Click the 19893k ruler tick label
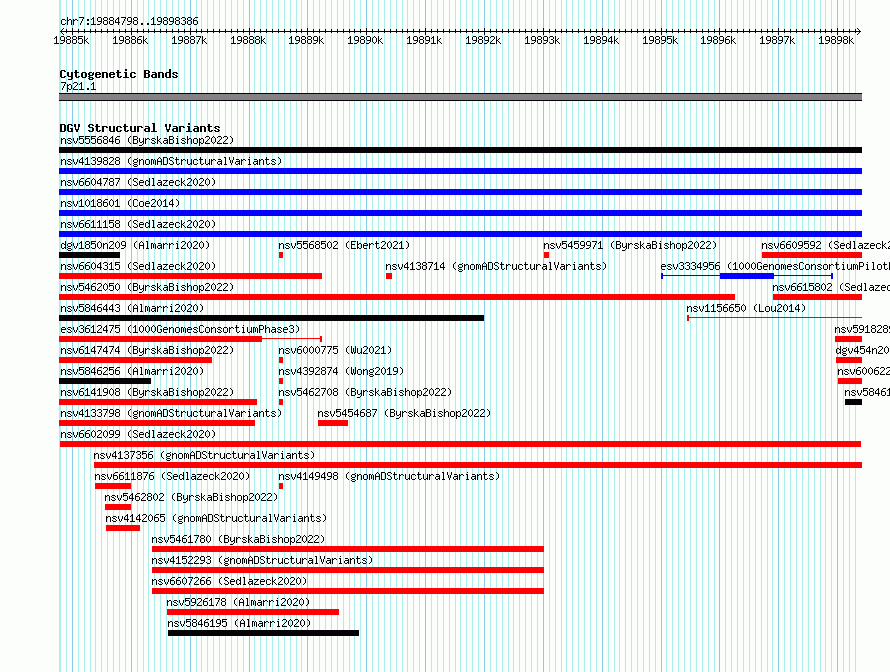This screenshot has width=890, height=672. (541, 40)
